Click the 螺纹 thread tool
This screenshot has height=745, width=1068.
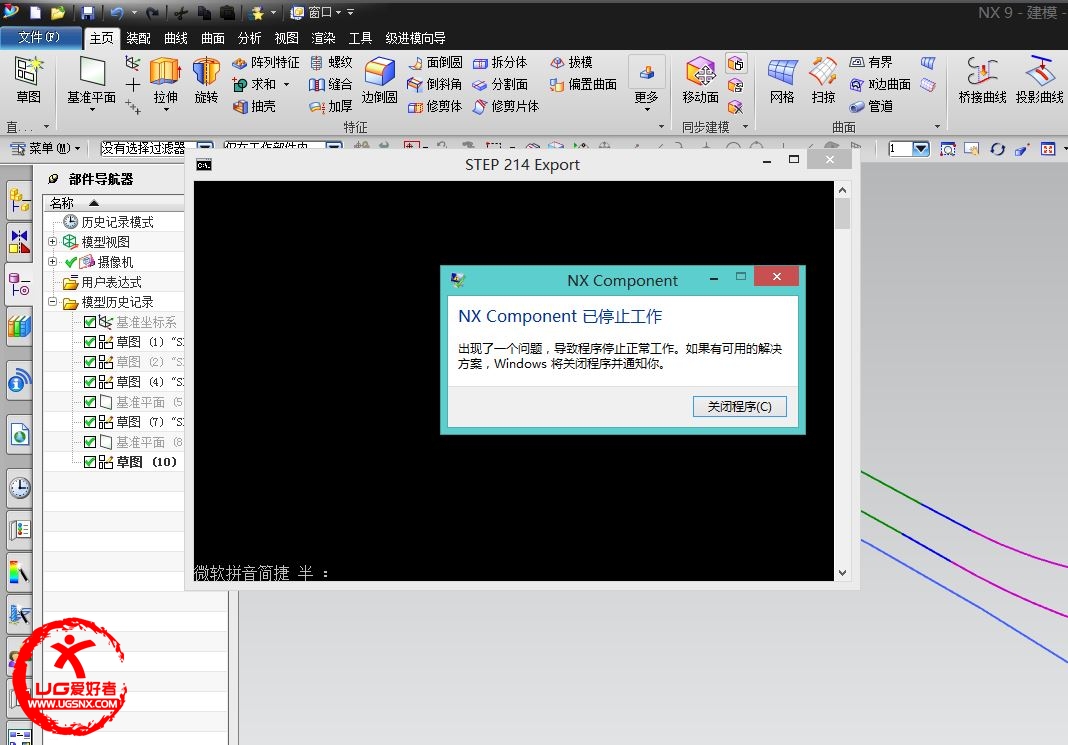332,63
